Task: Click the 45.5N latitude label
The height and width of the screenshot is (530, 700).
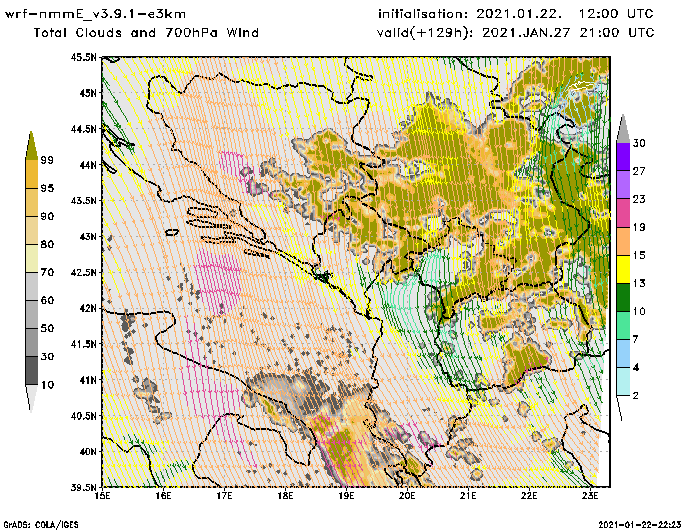Action: [x=83, y=57]
